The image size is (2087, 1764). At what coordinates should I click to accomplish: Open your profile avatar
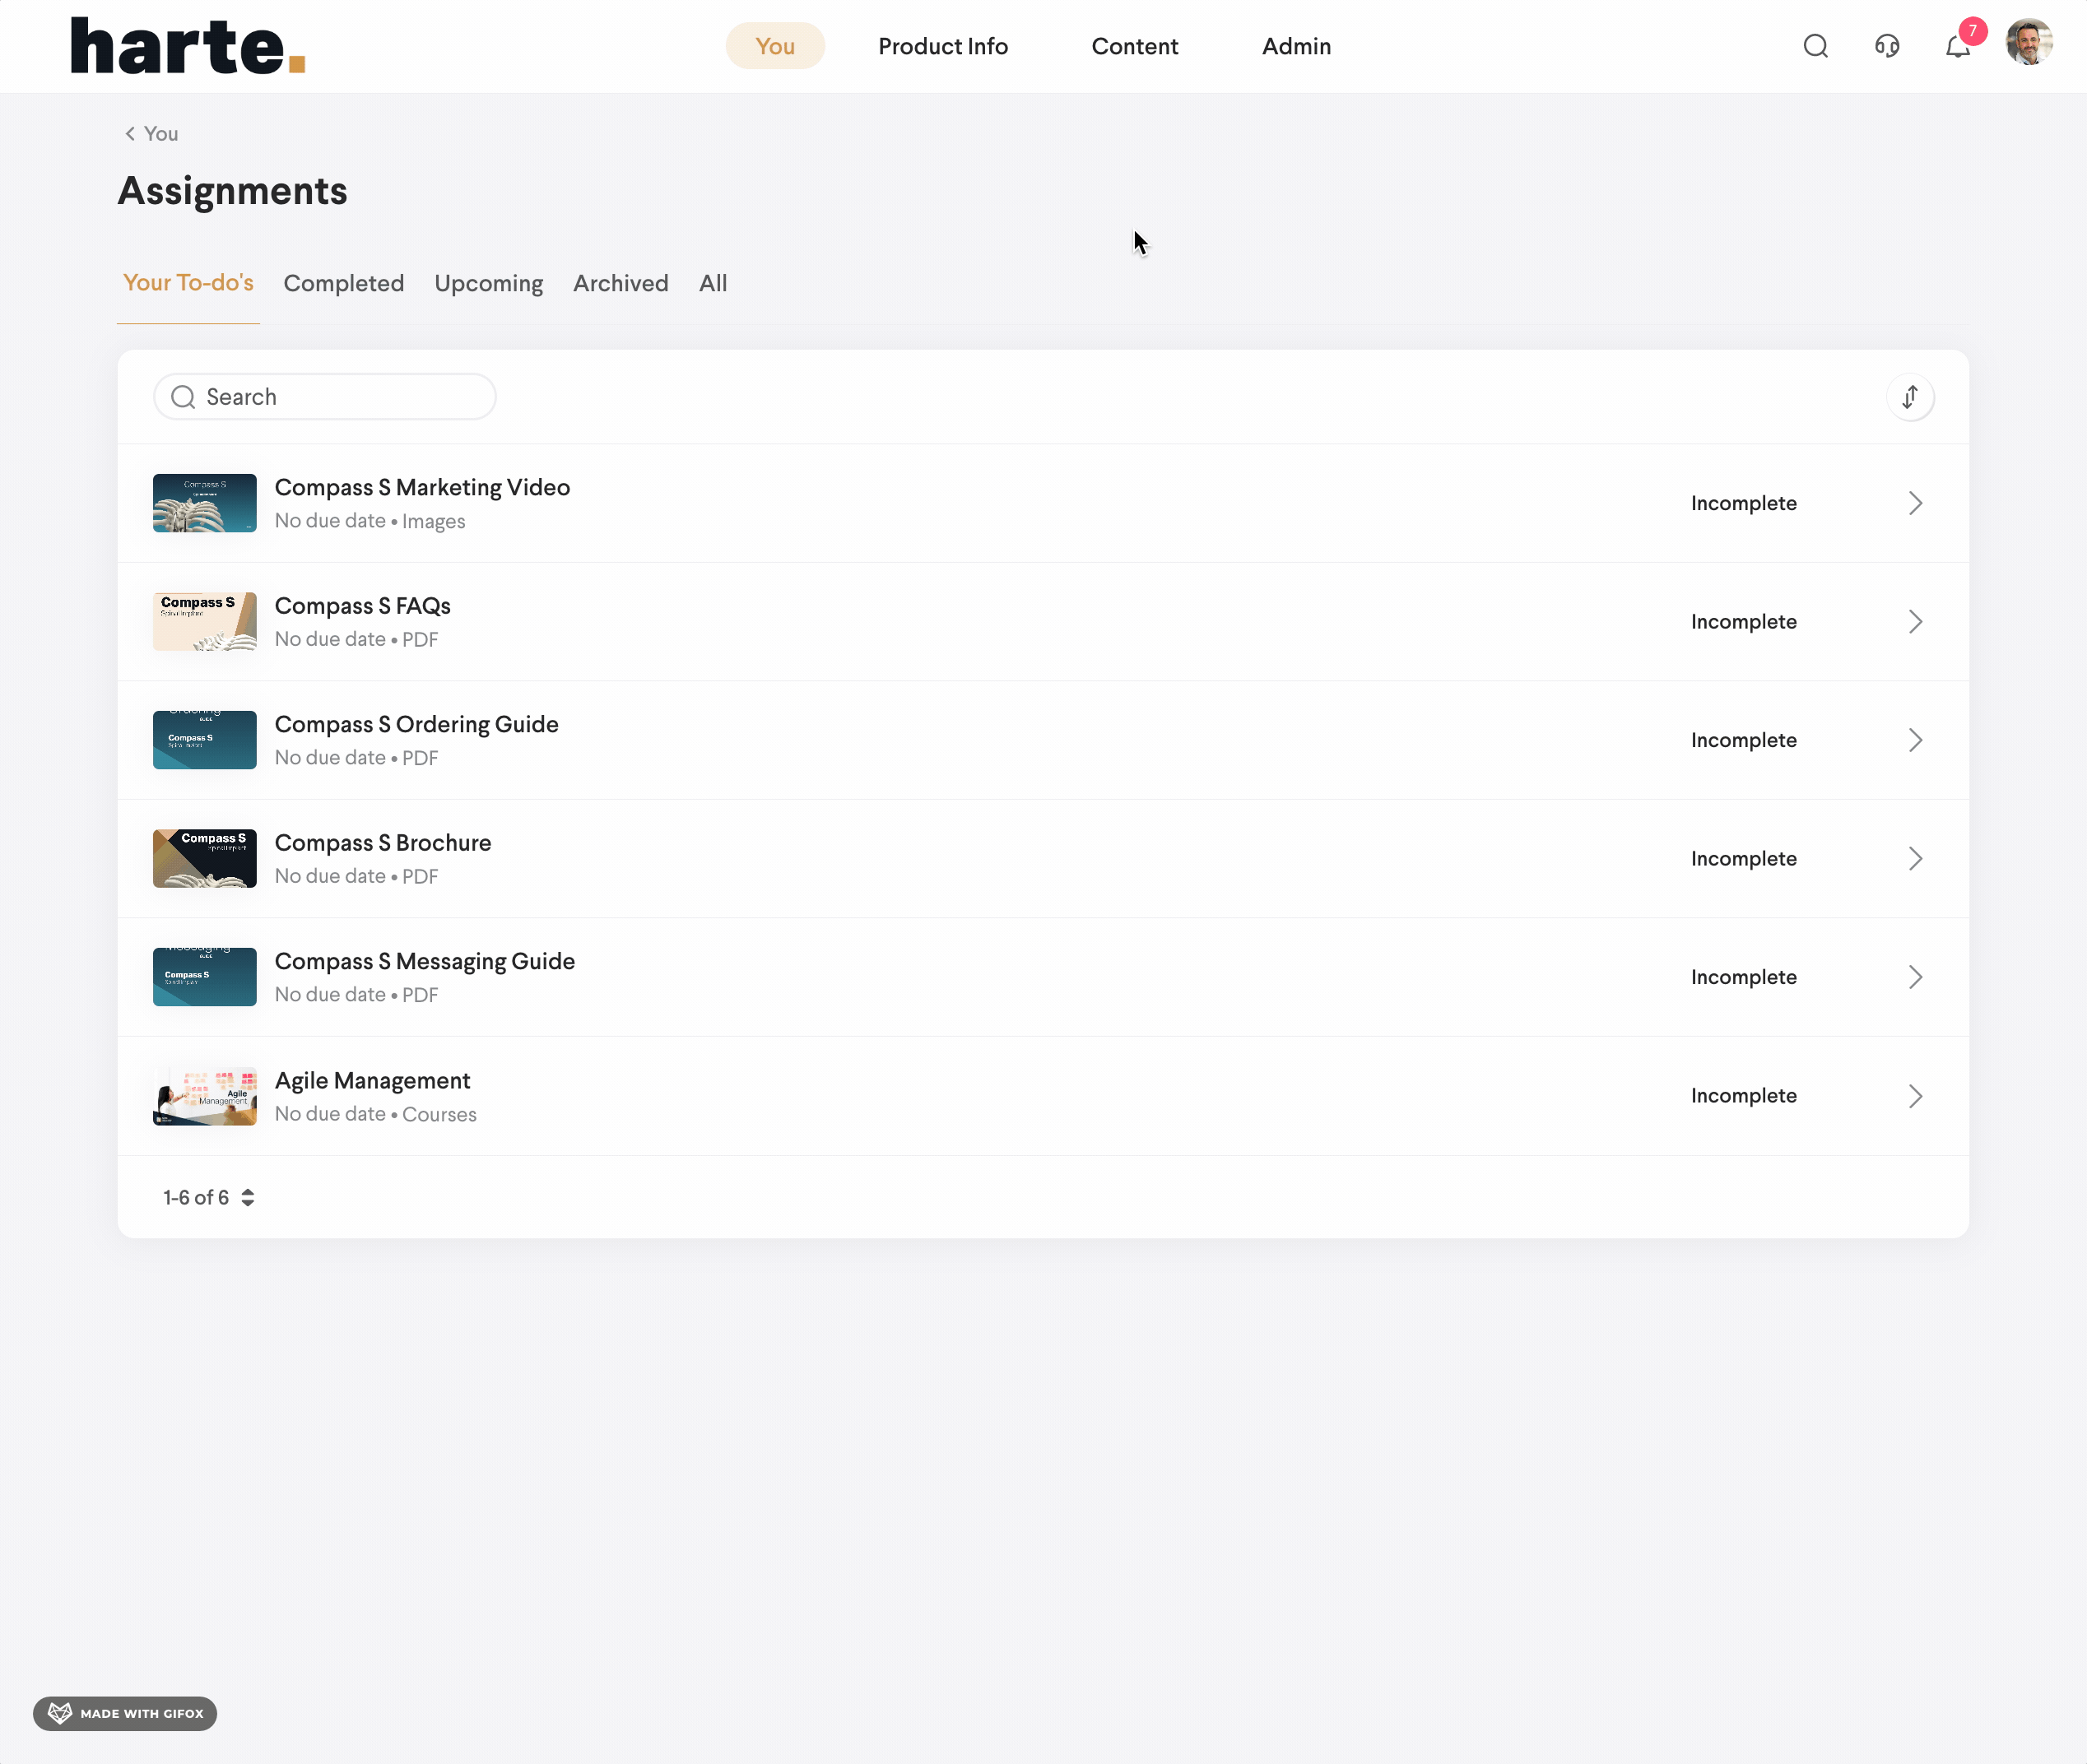coord(2029,42)
